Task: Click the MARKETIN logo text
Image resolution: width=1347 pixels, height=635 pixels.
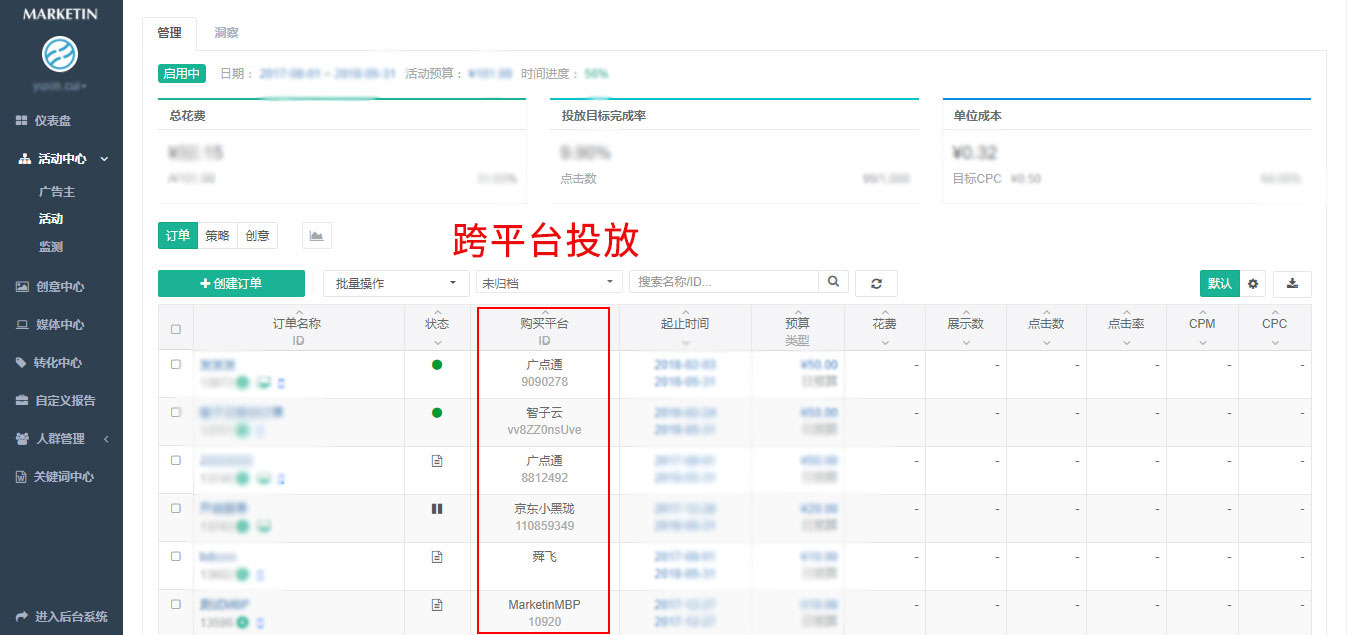Action: point(60,14)
